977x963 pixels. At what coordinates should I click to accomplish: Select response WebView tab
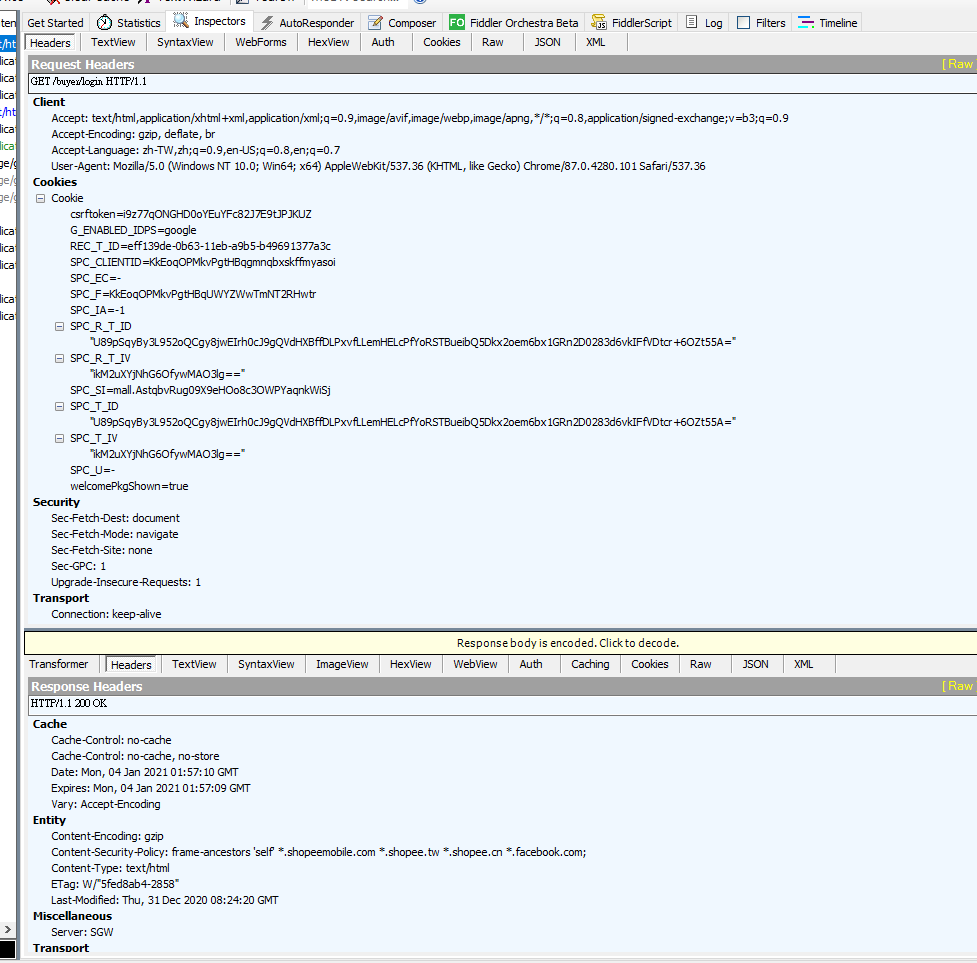click(x=475, y=665)
